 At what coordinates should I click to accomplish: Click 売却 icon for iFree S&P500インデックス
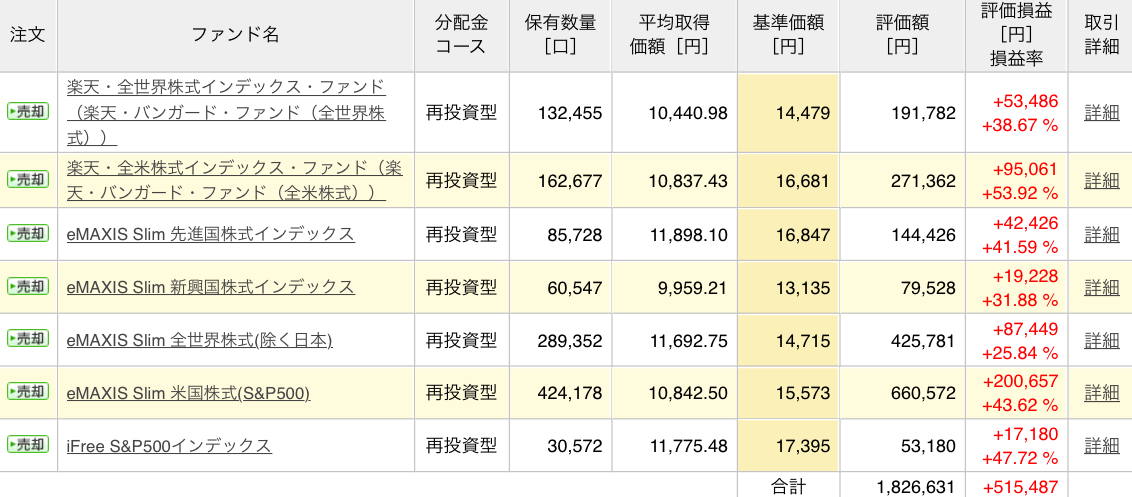28,444
